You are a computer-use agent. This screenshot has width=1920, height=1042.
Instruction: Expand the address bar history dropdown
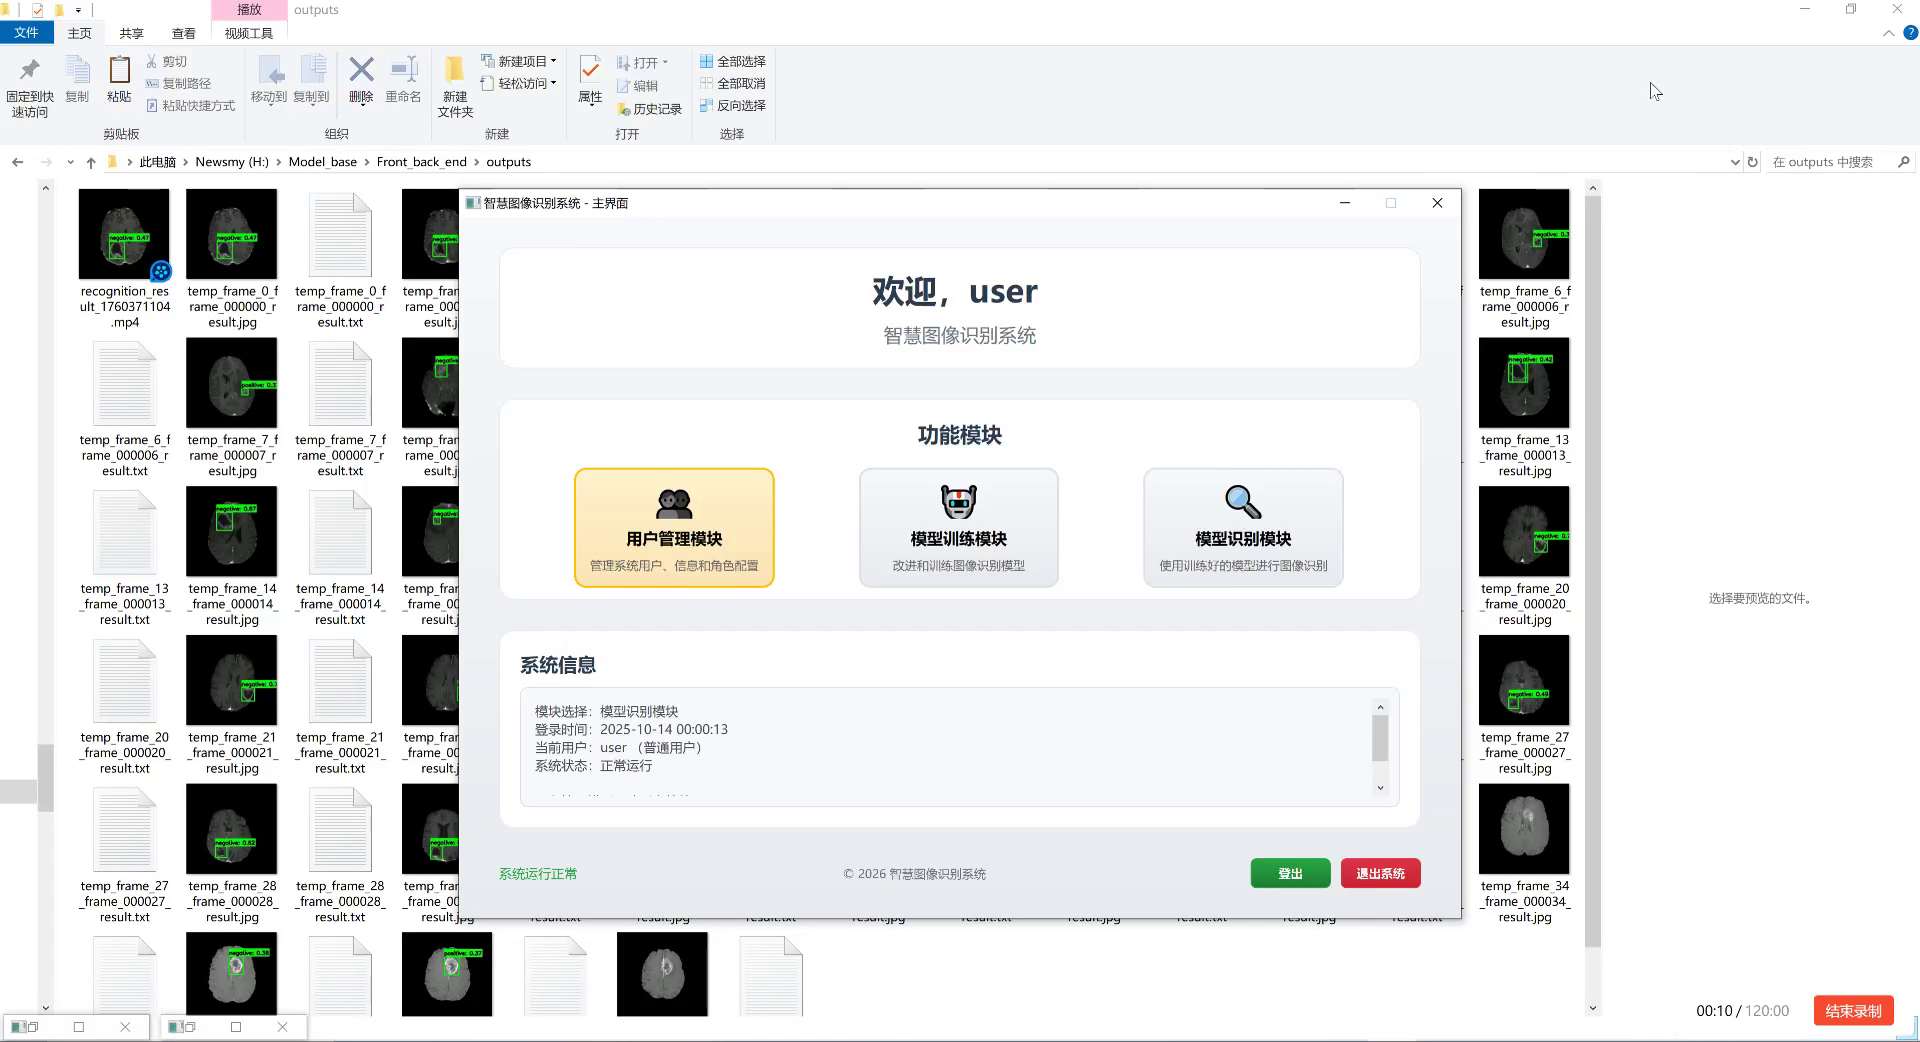click(1735, 161)
